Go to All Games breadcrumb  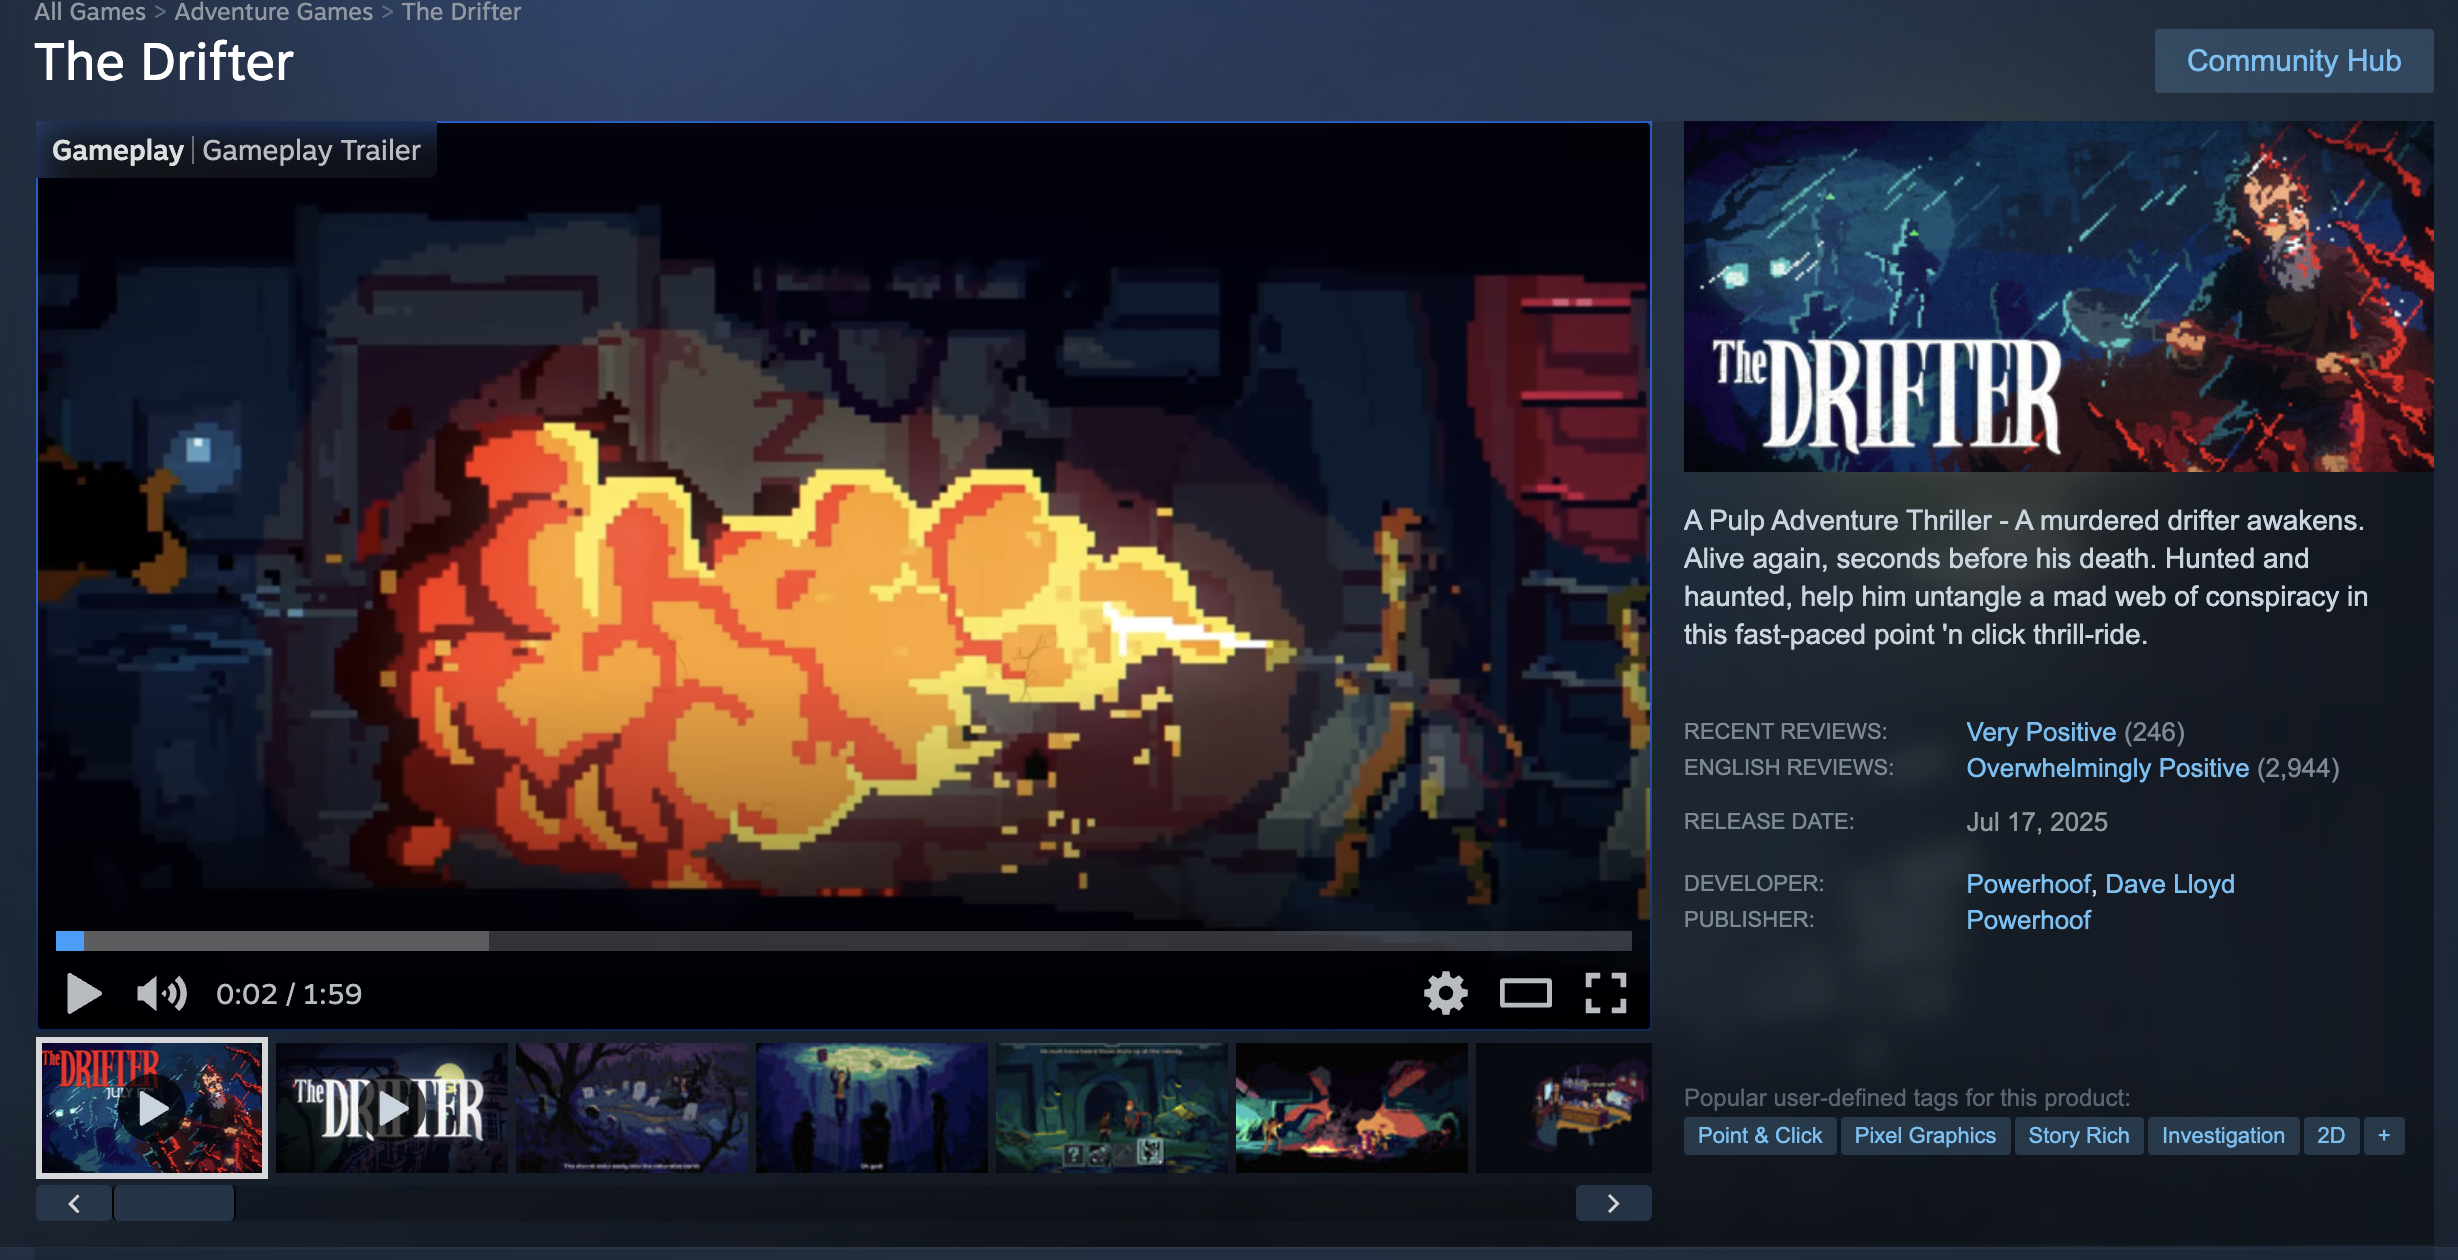coord(90,13)
